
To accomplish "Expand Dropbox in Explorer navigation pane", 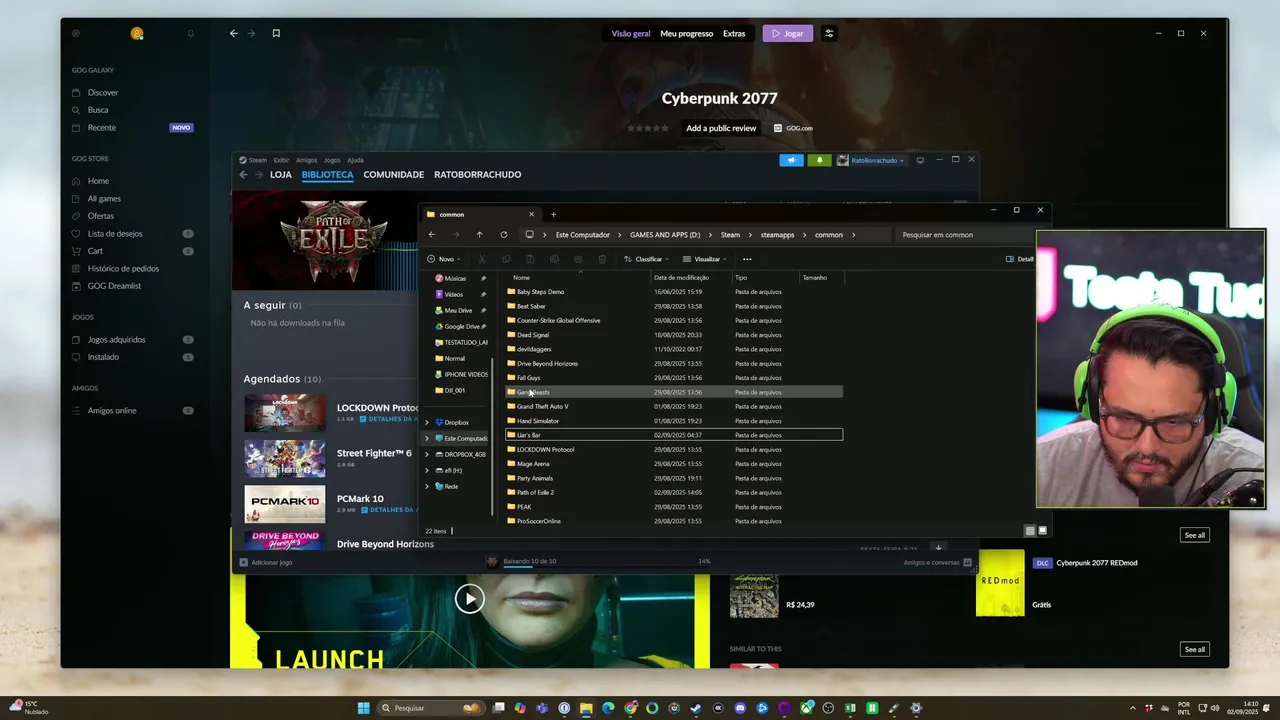I will 427,422.
